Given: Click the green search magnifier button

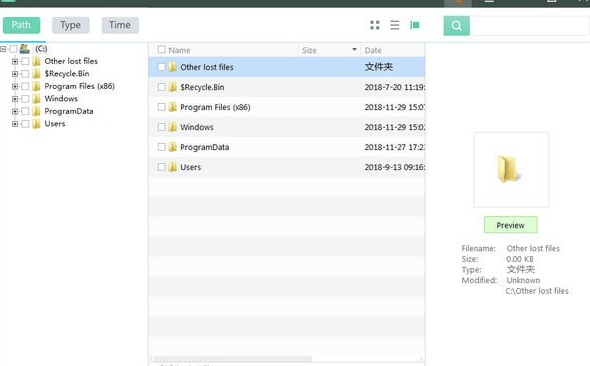Looking at the screenshot, I should [x=456, y=26].
